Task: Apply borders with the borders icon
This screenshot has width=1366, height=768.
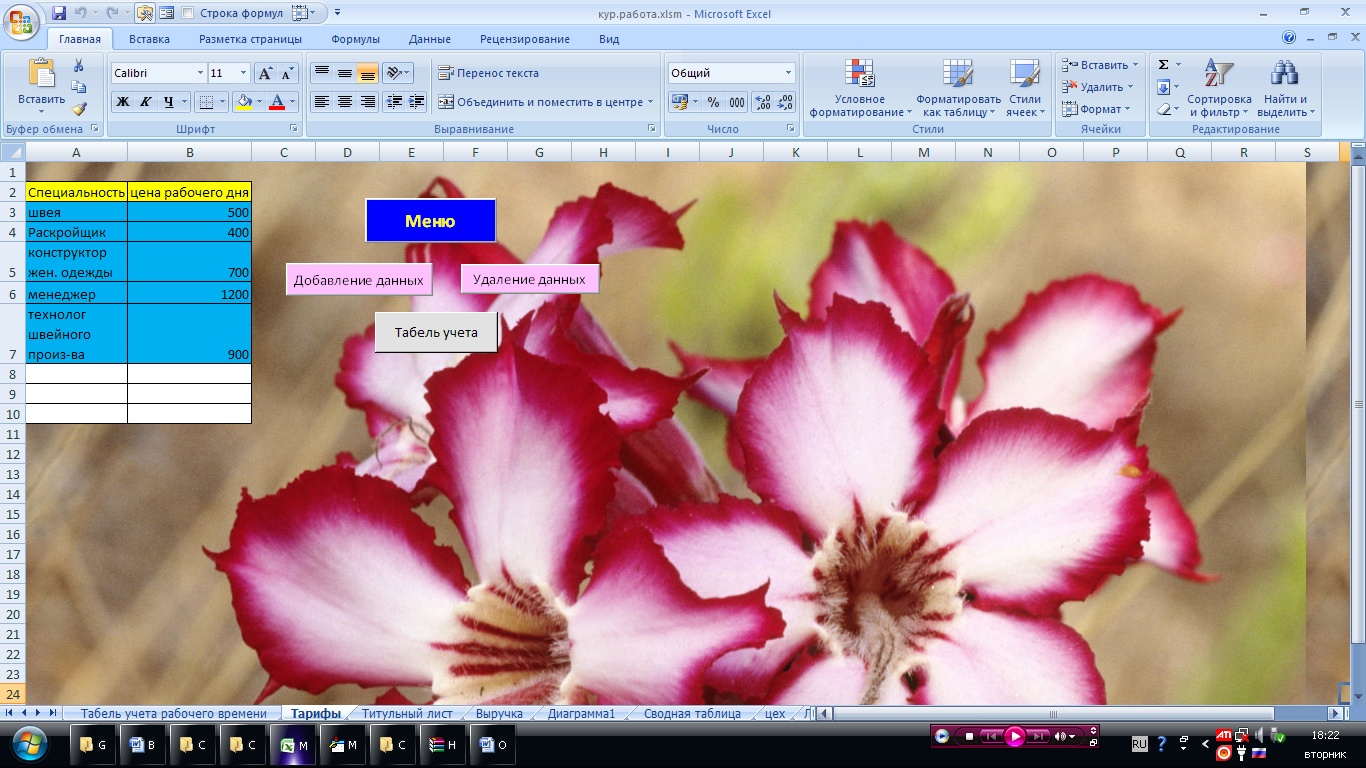Action: pyautogui.click(x=205, y=102)
